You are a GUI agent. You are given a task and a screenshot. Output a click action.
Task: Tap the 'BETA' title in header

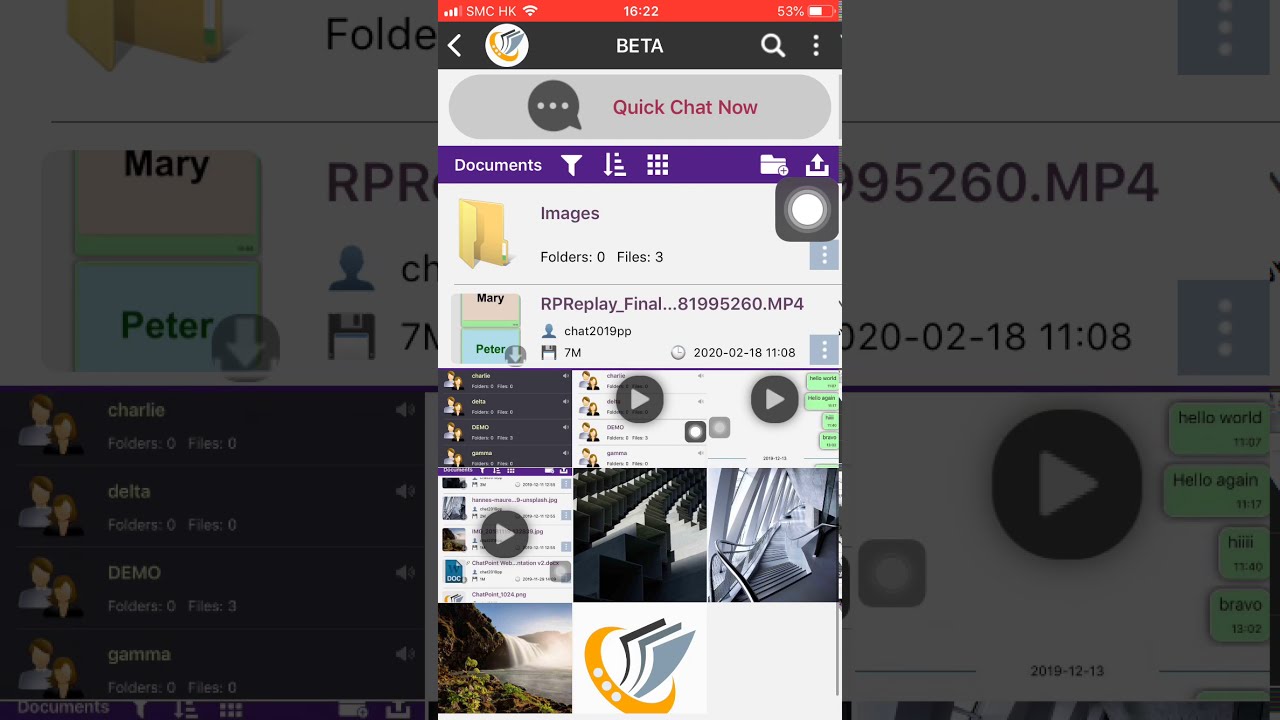[x=640, y=46]
